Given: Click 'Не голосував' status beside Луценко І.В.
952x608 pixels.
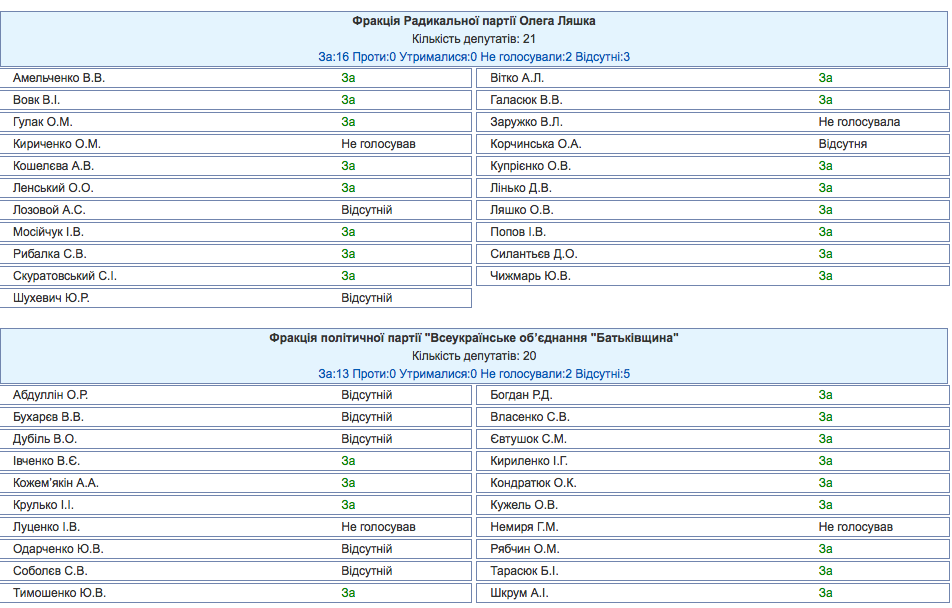Looking at the screenshot, I should tap(378, 527).
